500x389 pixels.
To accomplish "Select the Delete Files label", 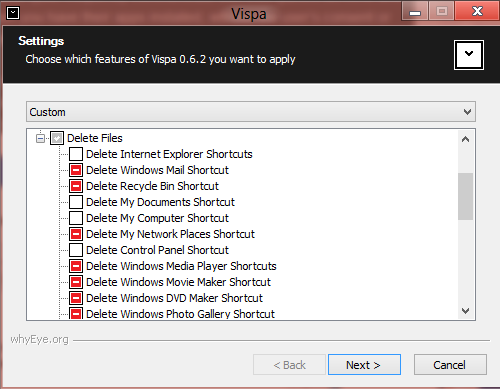I will coord(95,138).
